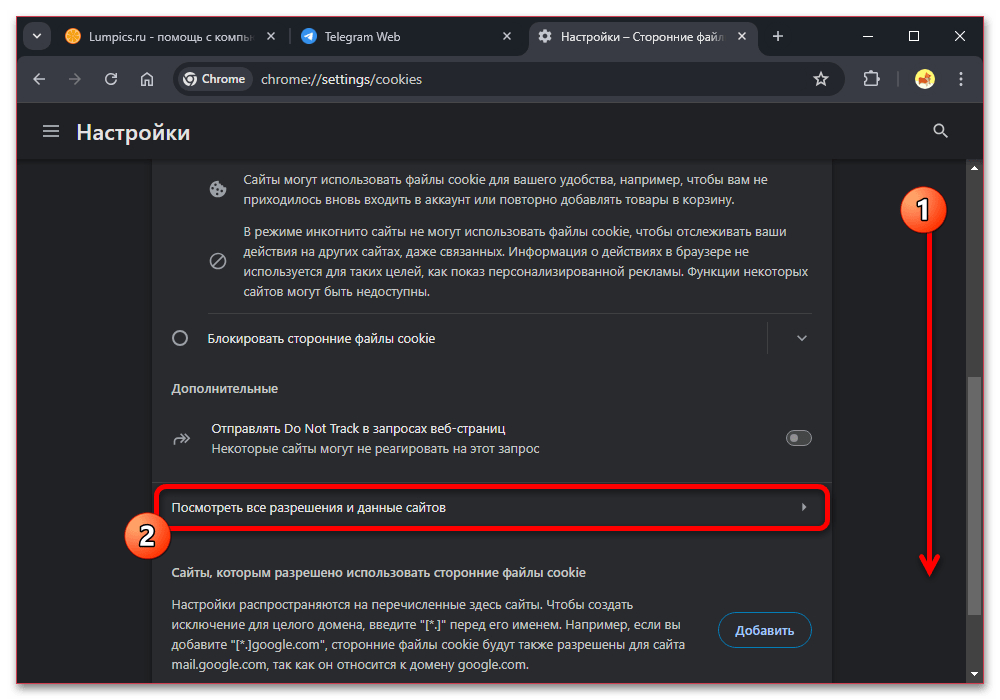This screenshot has width=1000, height=700.
Task: Go to the browser home page
Action: [147, 79]
